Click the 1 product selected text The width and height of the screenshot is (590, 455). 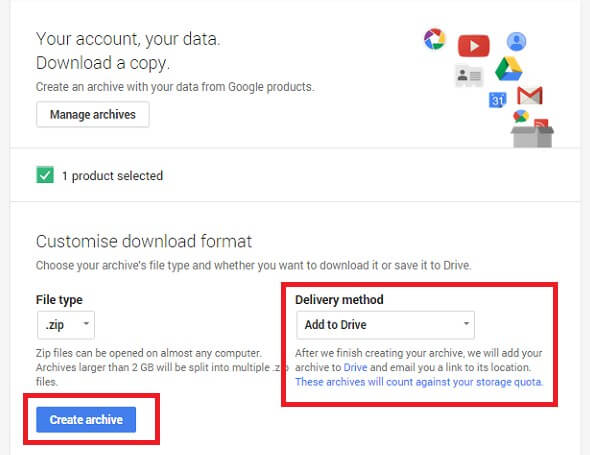pos(113,176)
